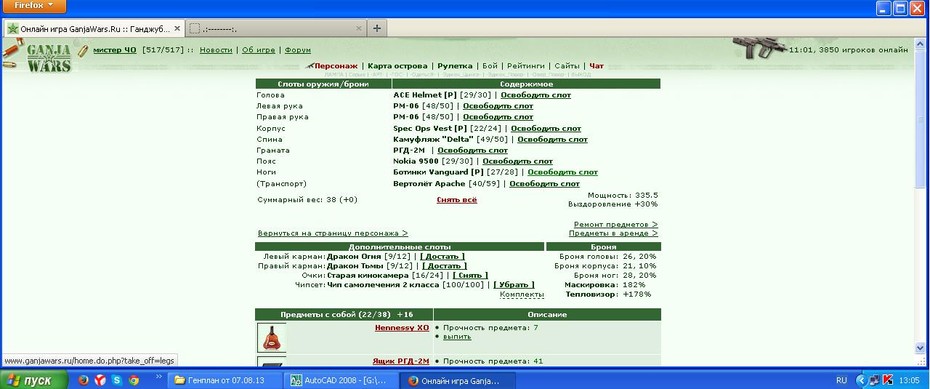930x389 pixels.
Task: Click Достать for Дракон Огня
Action: click(443, 257)
